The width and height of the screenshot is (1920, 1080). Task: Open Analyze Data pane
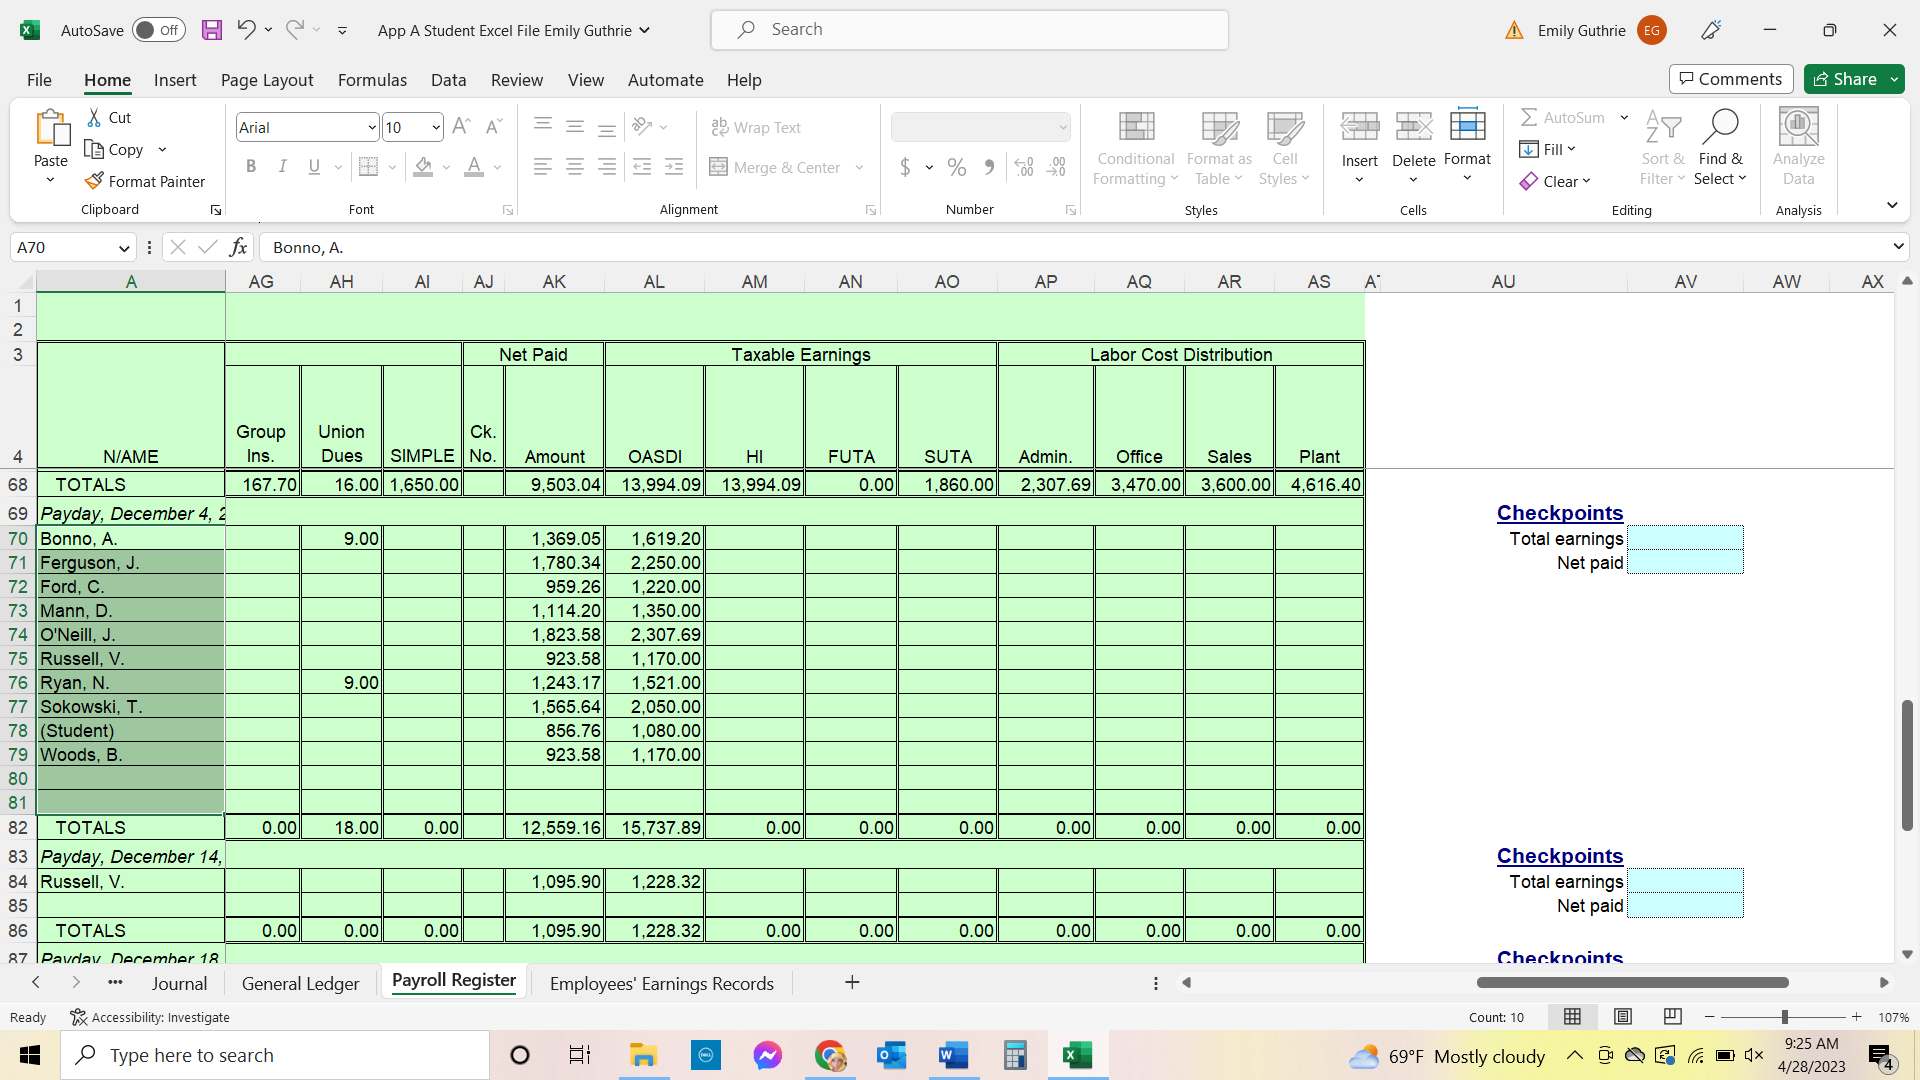[x=1798, y=148]
